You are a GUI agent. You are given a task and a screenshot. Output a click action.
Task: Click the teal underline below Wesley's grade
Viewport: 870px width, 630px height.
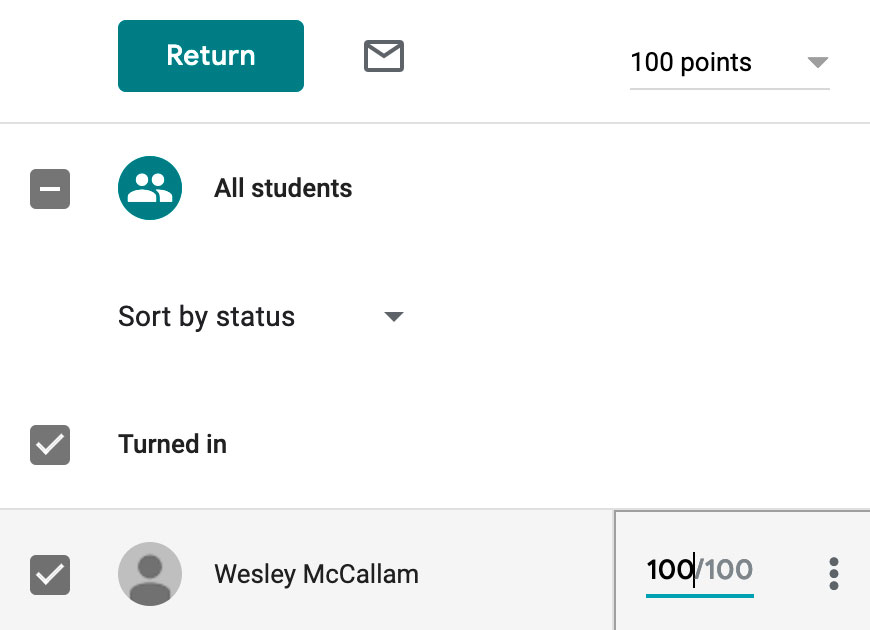[x=700, y=593]
